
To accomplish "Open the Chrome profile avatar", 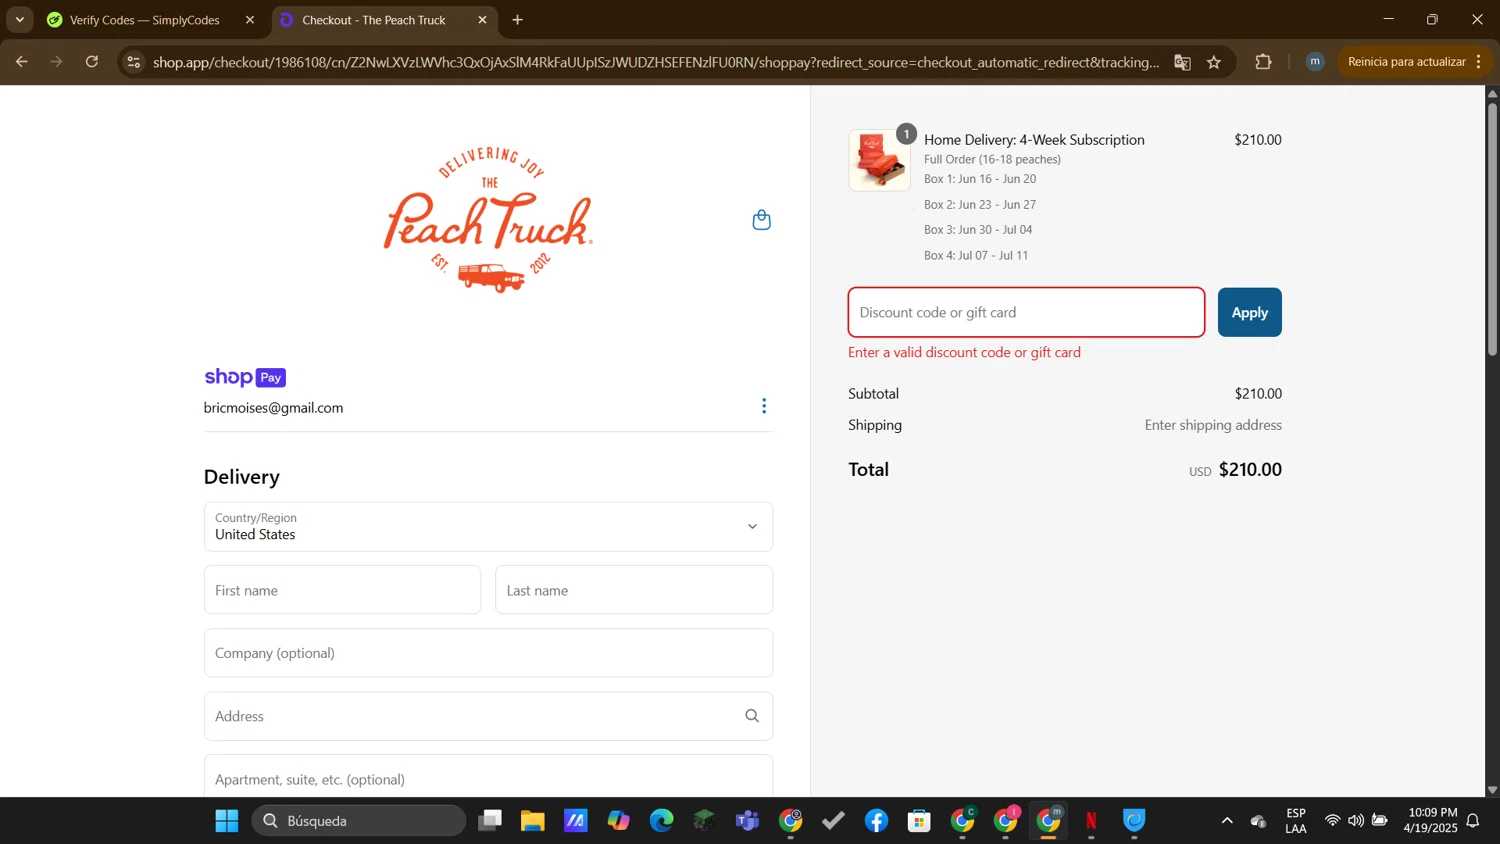I will [1315, 62].
